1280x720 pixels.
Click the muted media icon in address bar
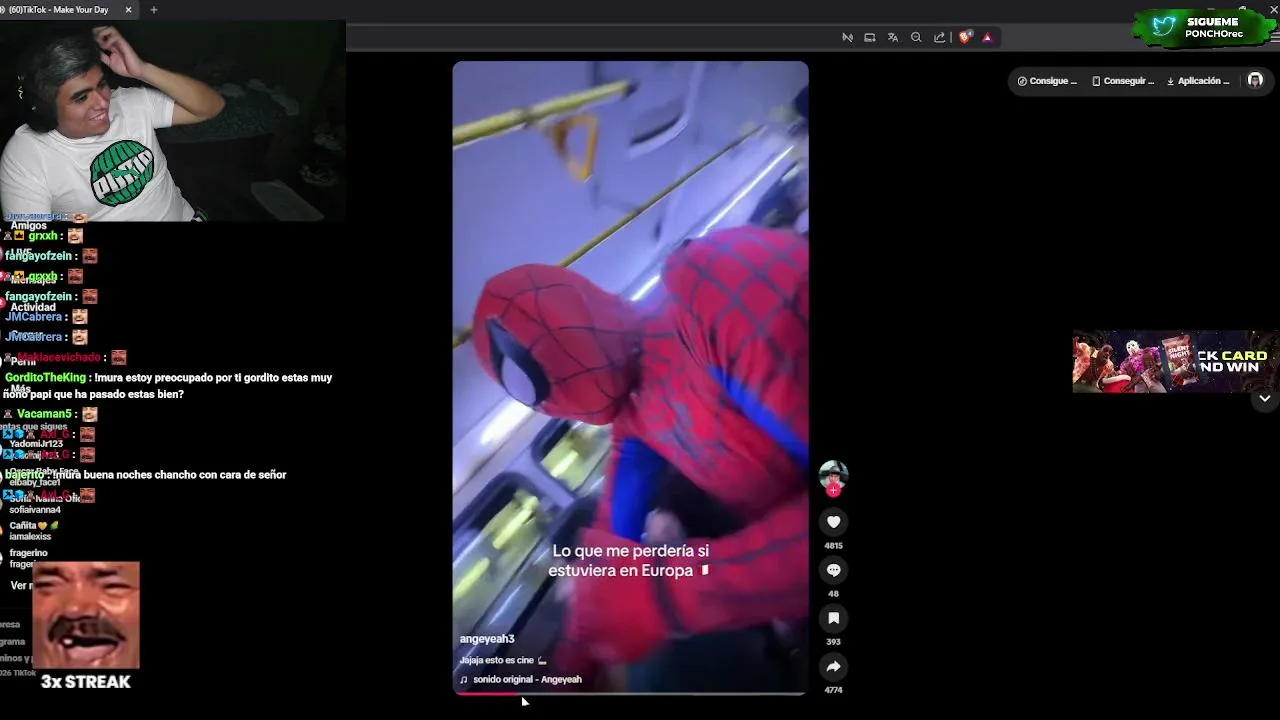coord(847,37)
